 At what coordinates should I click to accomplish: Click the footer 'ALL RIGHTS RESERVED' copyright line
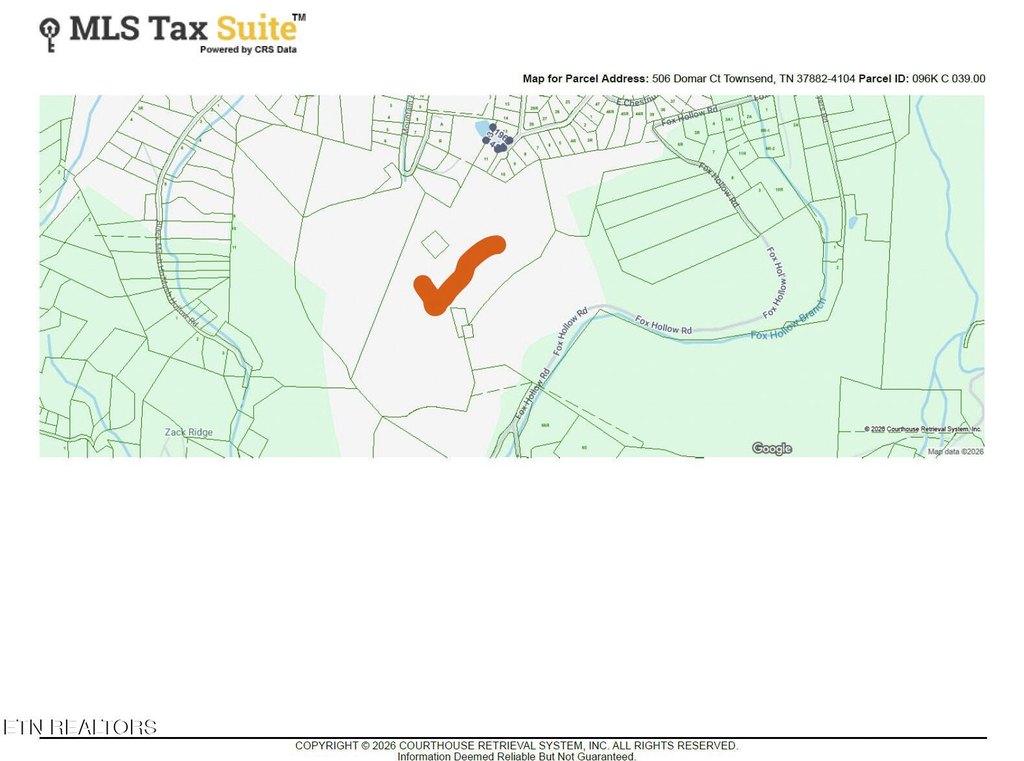(x=517, y=745)
